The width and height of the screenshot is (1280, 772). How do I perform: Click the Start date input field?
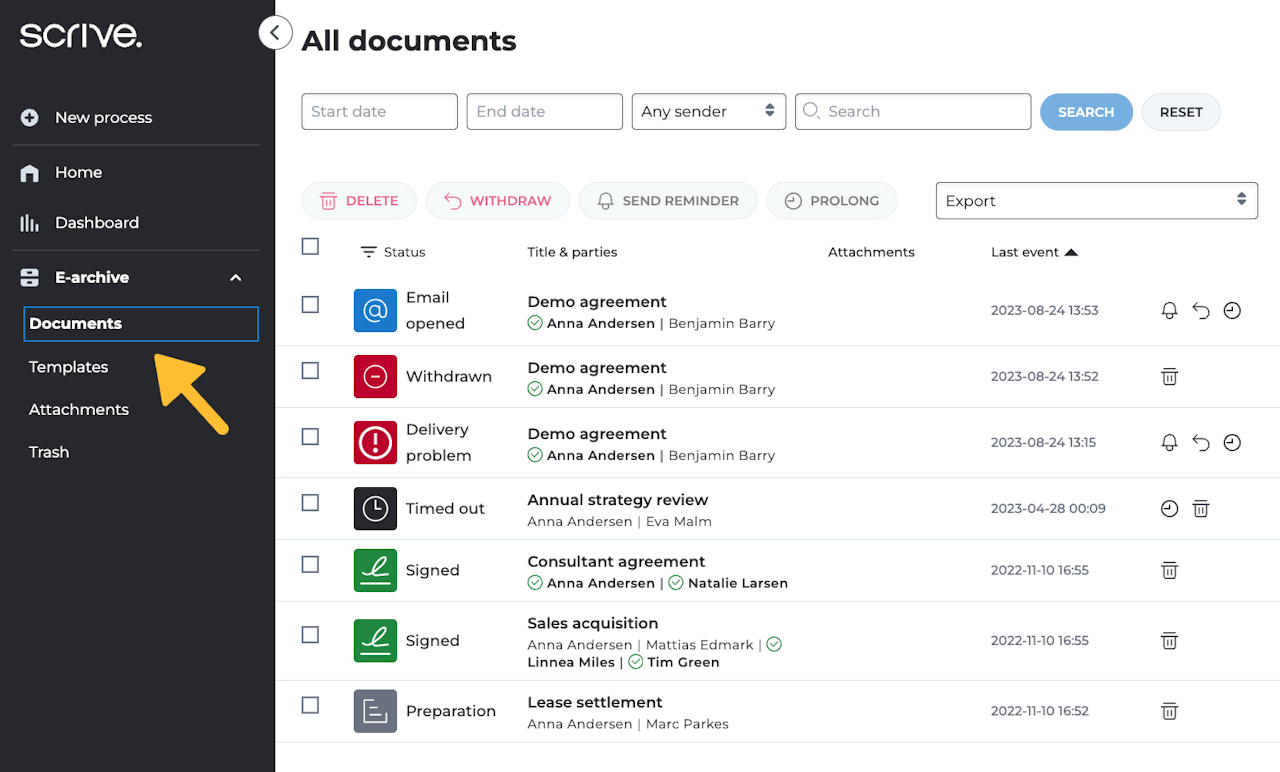(x=379, y=111)
